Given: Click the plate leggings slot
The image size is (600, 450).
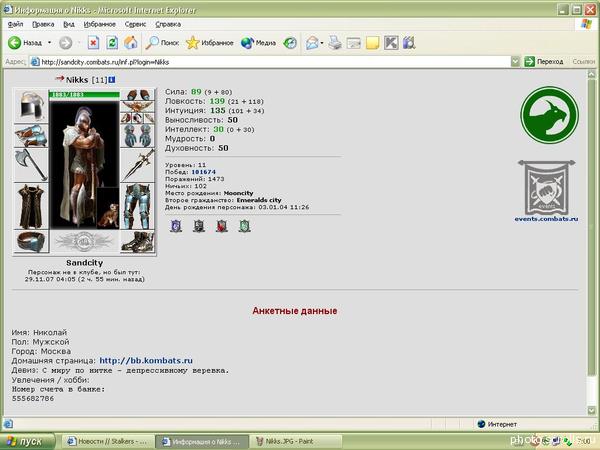Looking at the screenshot, I should (138, 206).
